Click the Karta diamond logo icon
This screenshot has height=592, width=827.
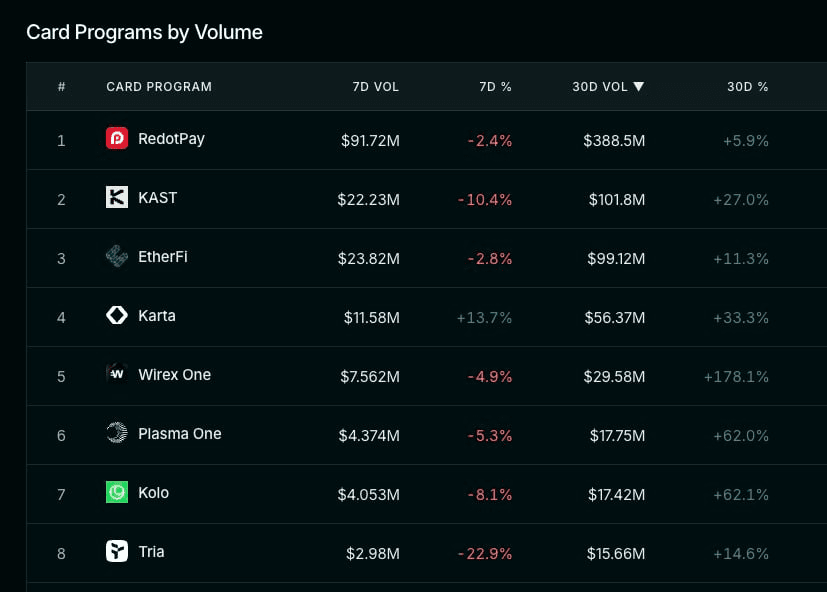(117, 316)
